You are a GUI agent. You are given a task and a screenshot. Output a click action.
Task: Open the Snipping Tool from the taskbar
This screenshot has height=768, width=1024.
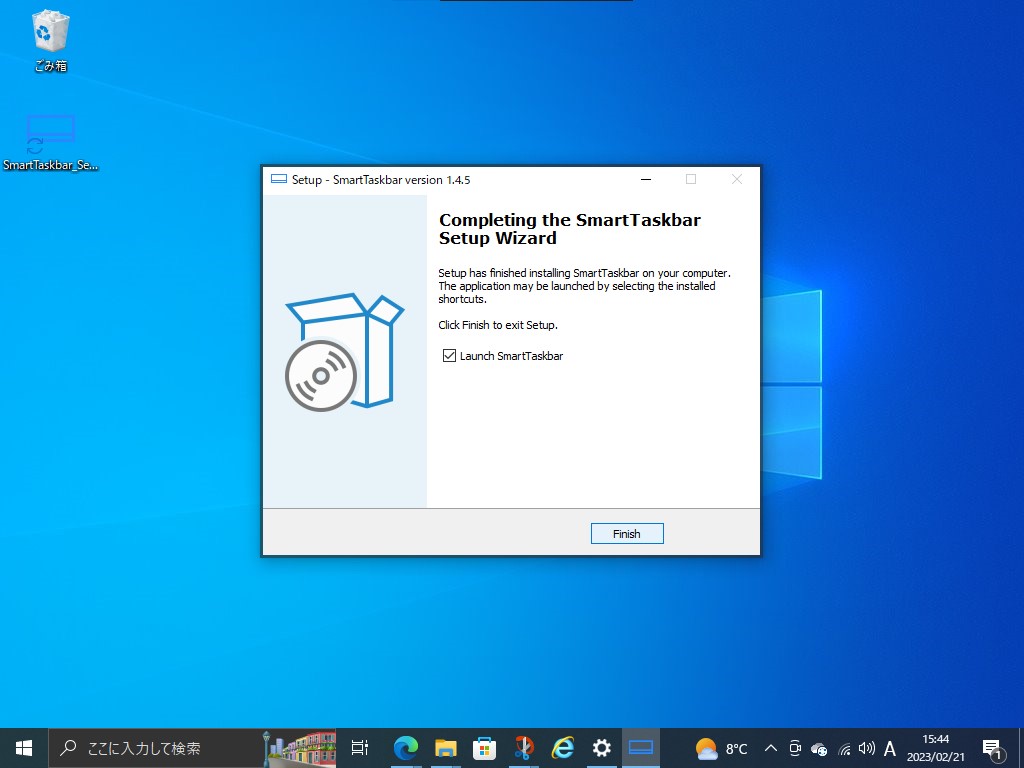(523, 747)
